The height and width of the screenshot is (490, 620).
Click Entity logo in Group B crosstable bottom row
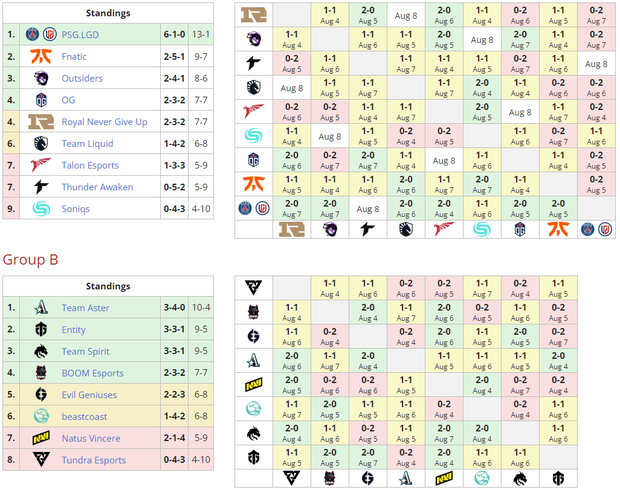click(558, 479)
